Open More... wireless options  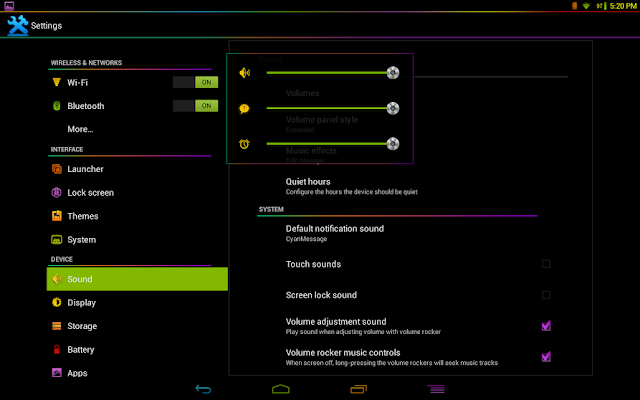coord(137,129)
